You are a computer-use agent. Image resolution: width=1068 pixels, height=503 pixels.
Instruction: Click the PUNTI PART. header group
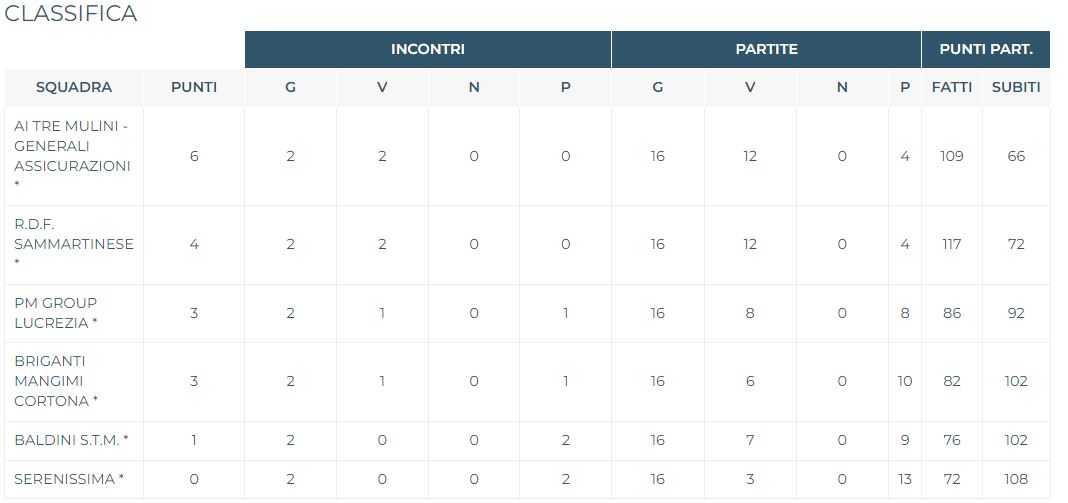[x=986, y=50]
